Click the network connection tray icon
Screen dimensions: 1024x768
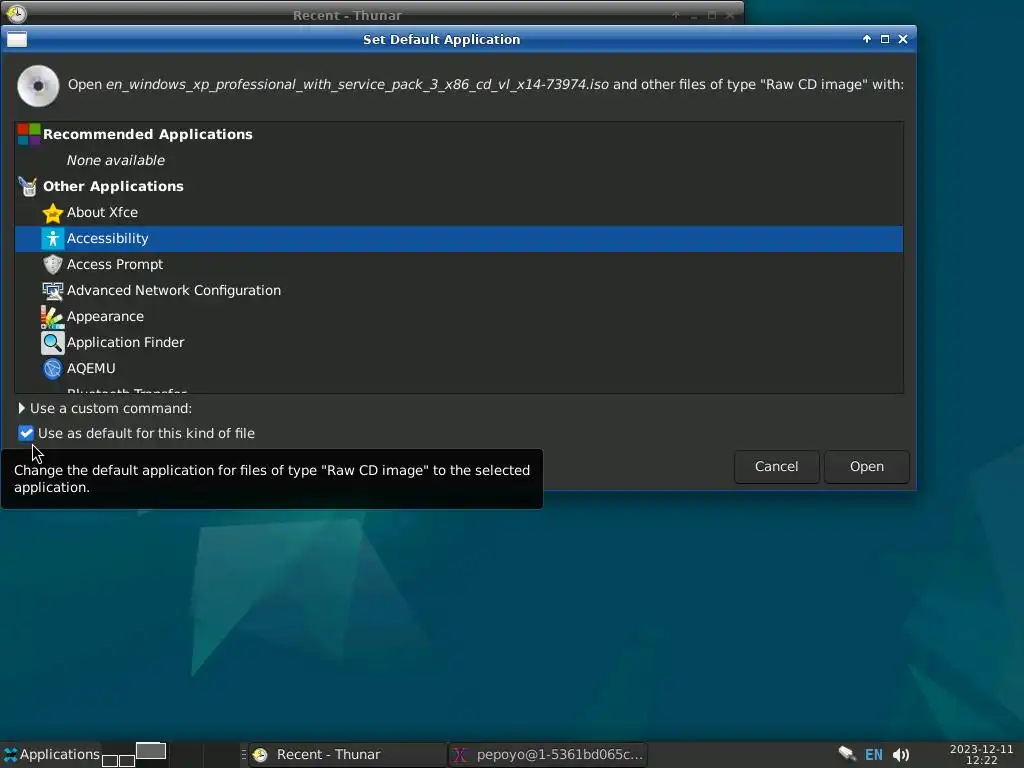pyautogui.click(x=847, y=754)
